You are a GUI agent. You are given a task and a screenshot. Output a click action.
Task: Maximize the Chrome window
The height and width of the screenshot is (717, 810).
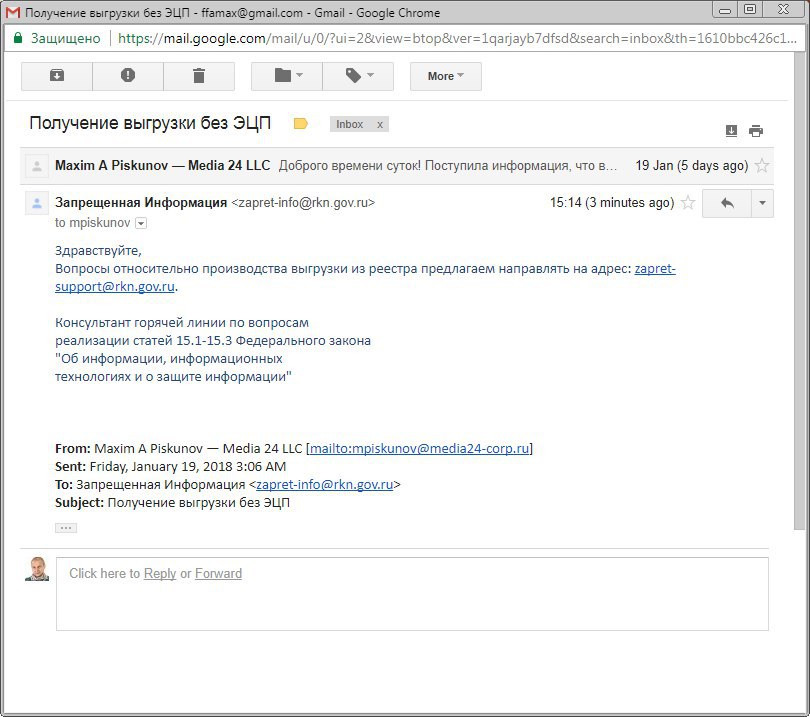pos(750,10)
